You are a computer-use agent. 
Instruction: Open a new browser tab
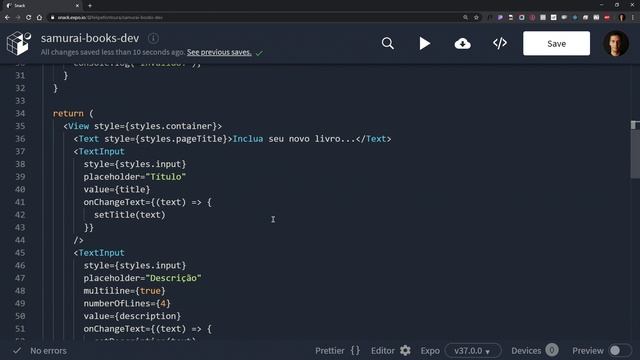pos(90,5)
